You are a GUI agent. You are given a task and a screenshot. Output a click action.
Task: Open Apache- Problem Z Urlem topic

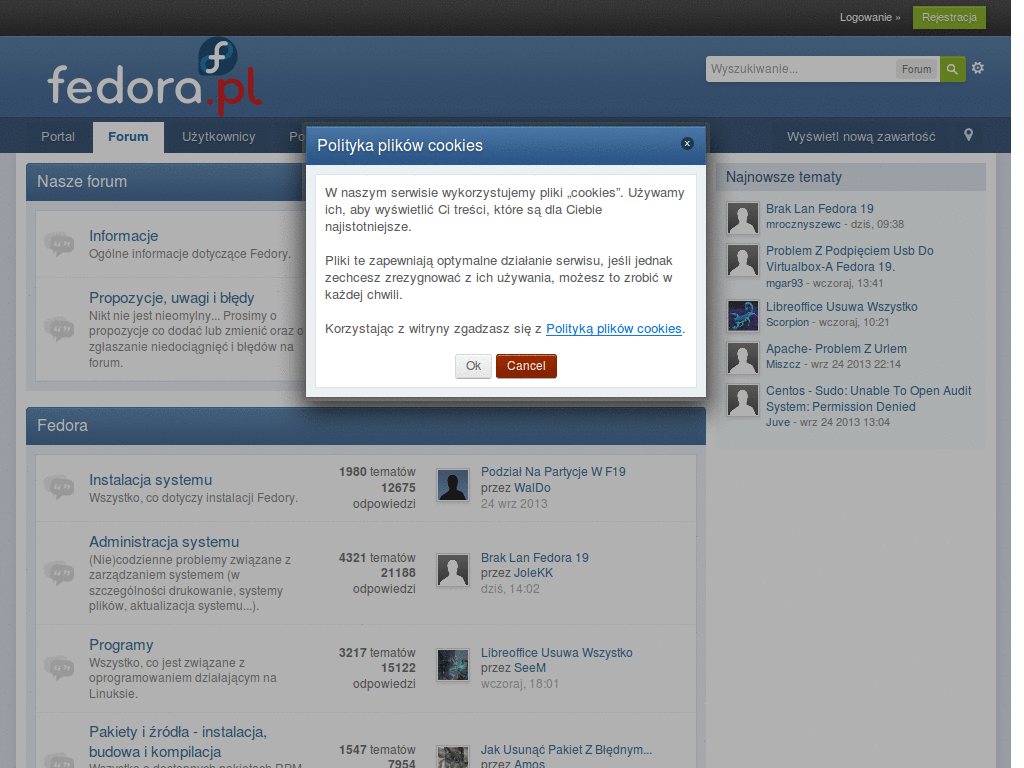click(x=836, y=349)
